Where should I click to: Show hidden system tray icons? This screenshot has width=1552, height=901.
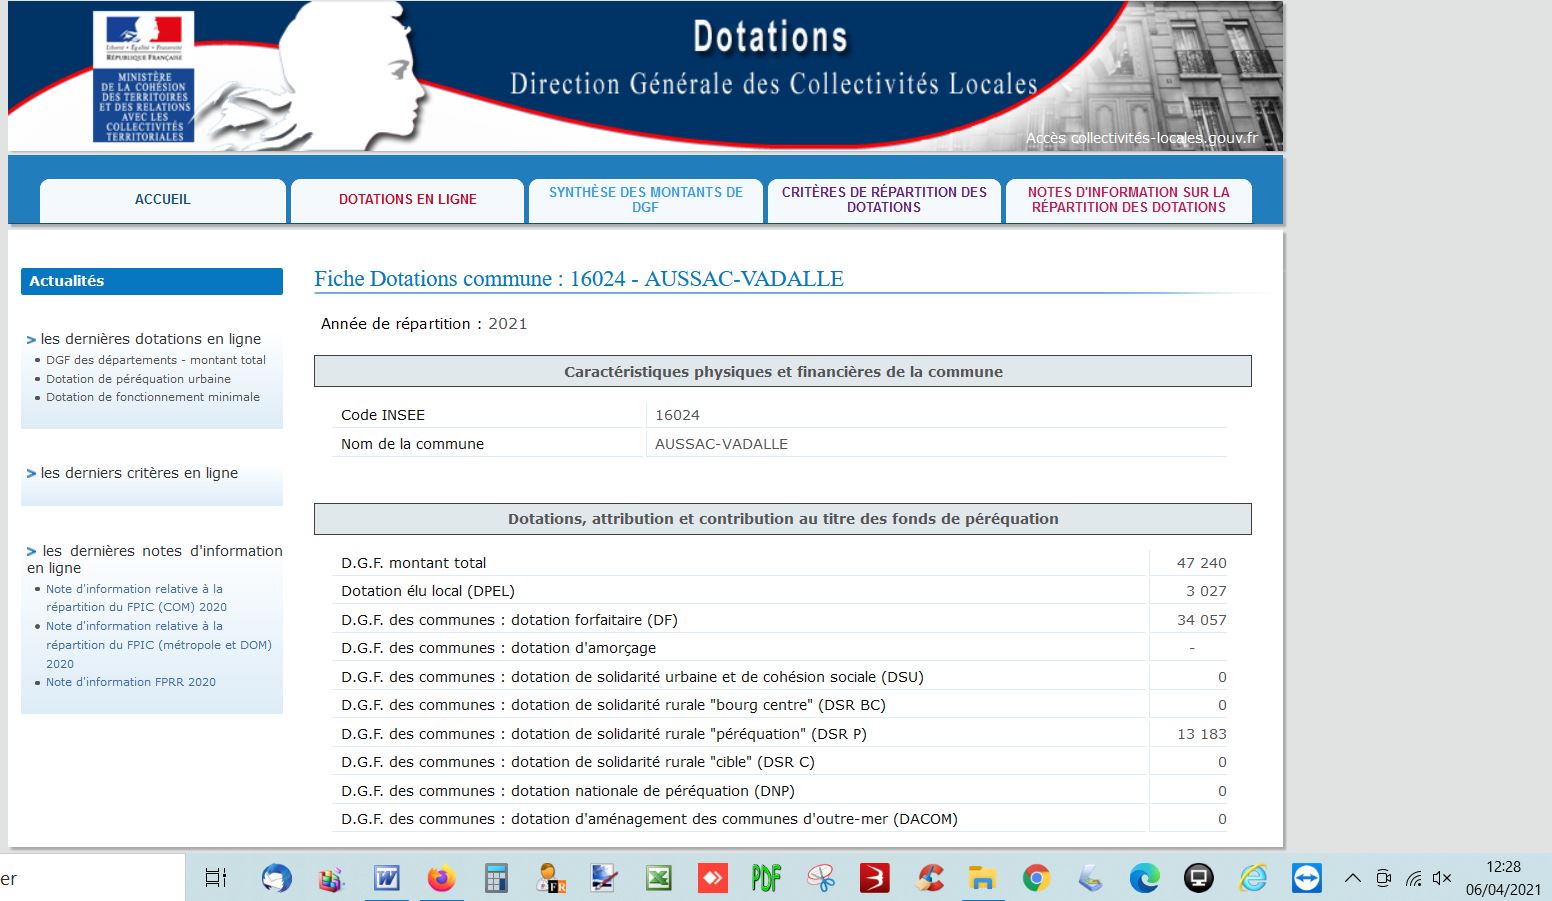[1352, 879]
